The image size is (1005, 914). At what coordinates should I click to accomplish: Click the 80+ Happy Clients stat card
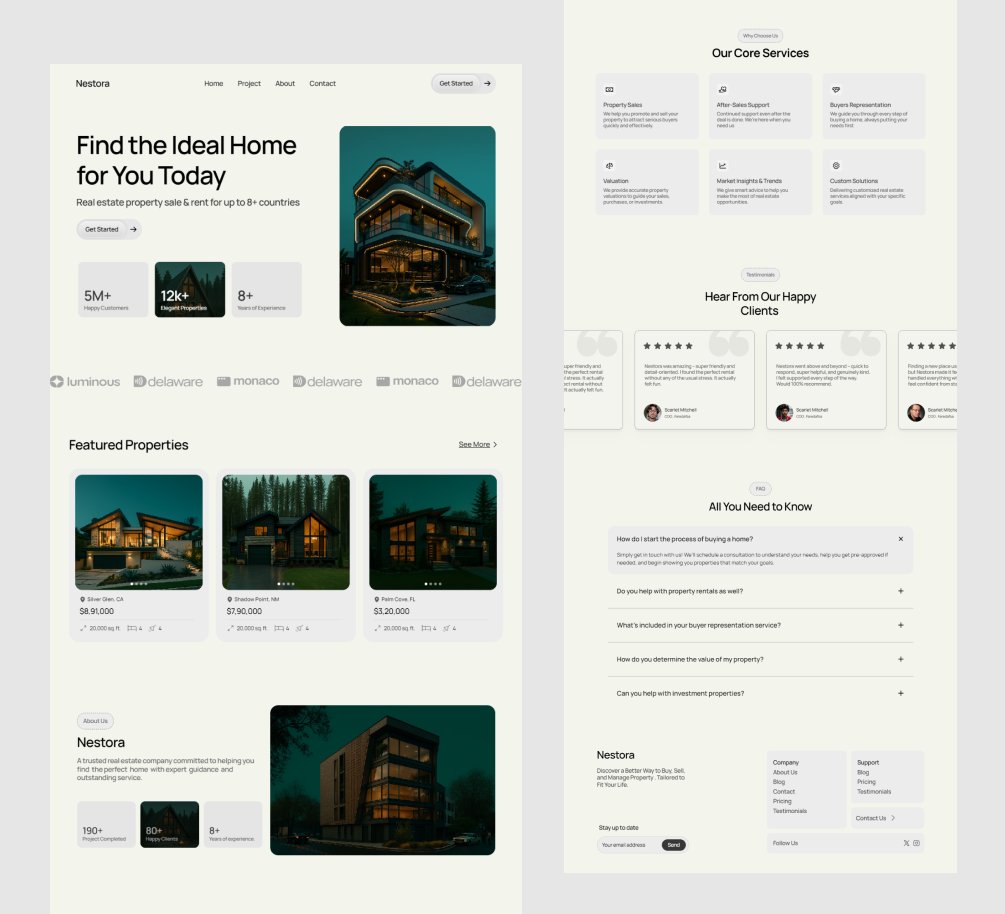[169, 824]
